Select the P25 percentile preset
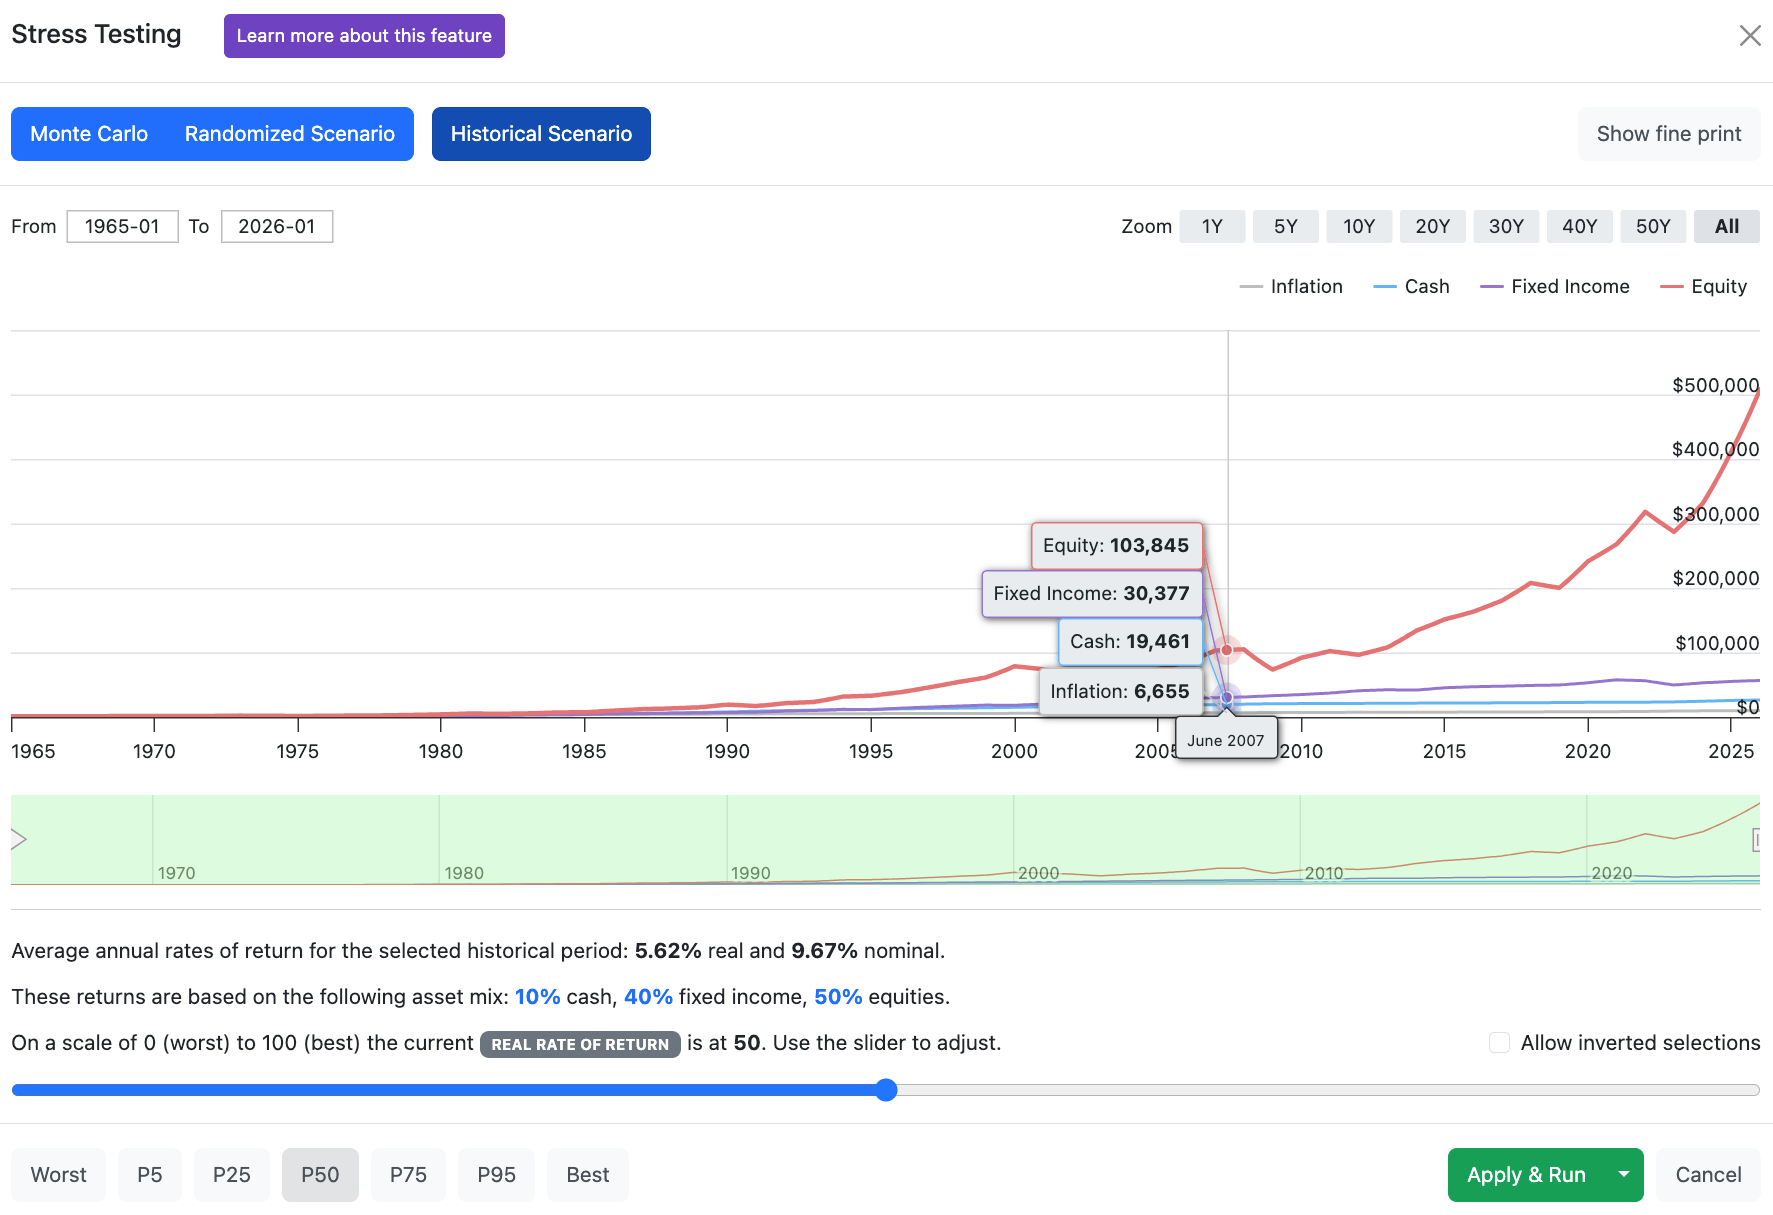 tap(232, 1175)
